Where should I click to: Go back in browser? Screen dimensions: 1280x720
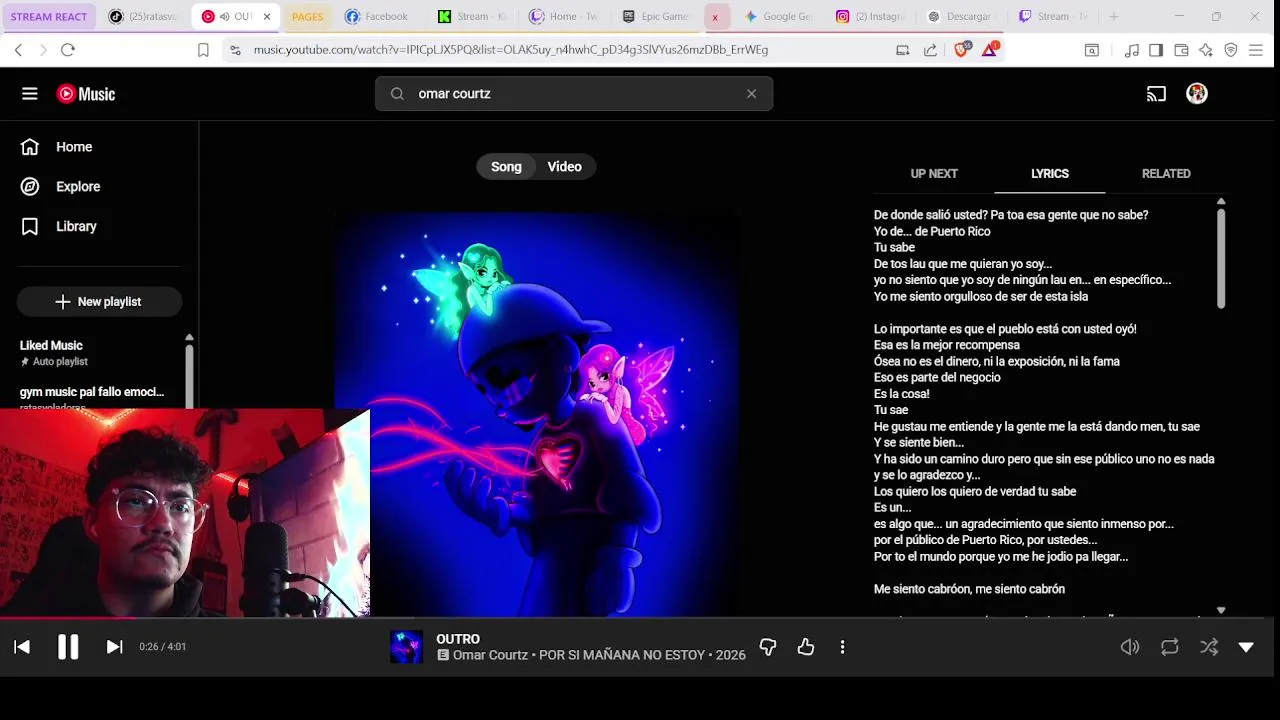point(18,50)
